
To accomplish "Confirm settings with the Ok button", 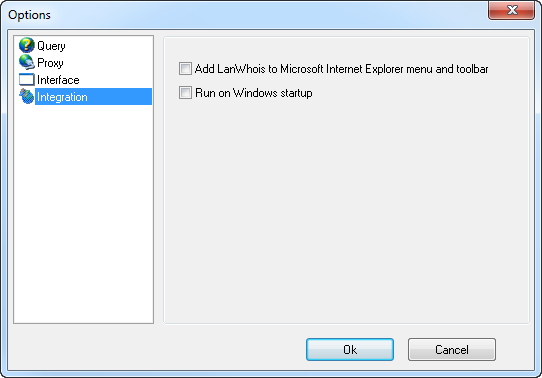I will tap(350, 350).
